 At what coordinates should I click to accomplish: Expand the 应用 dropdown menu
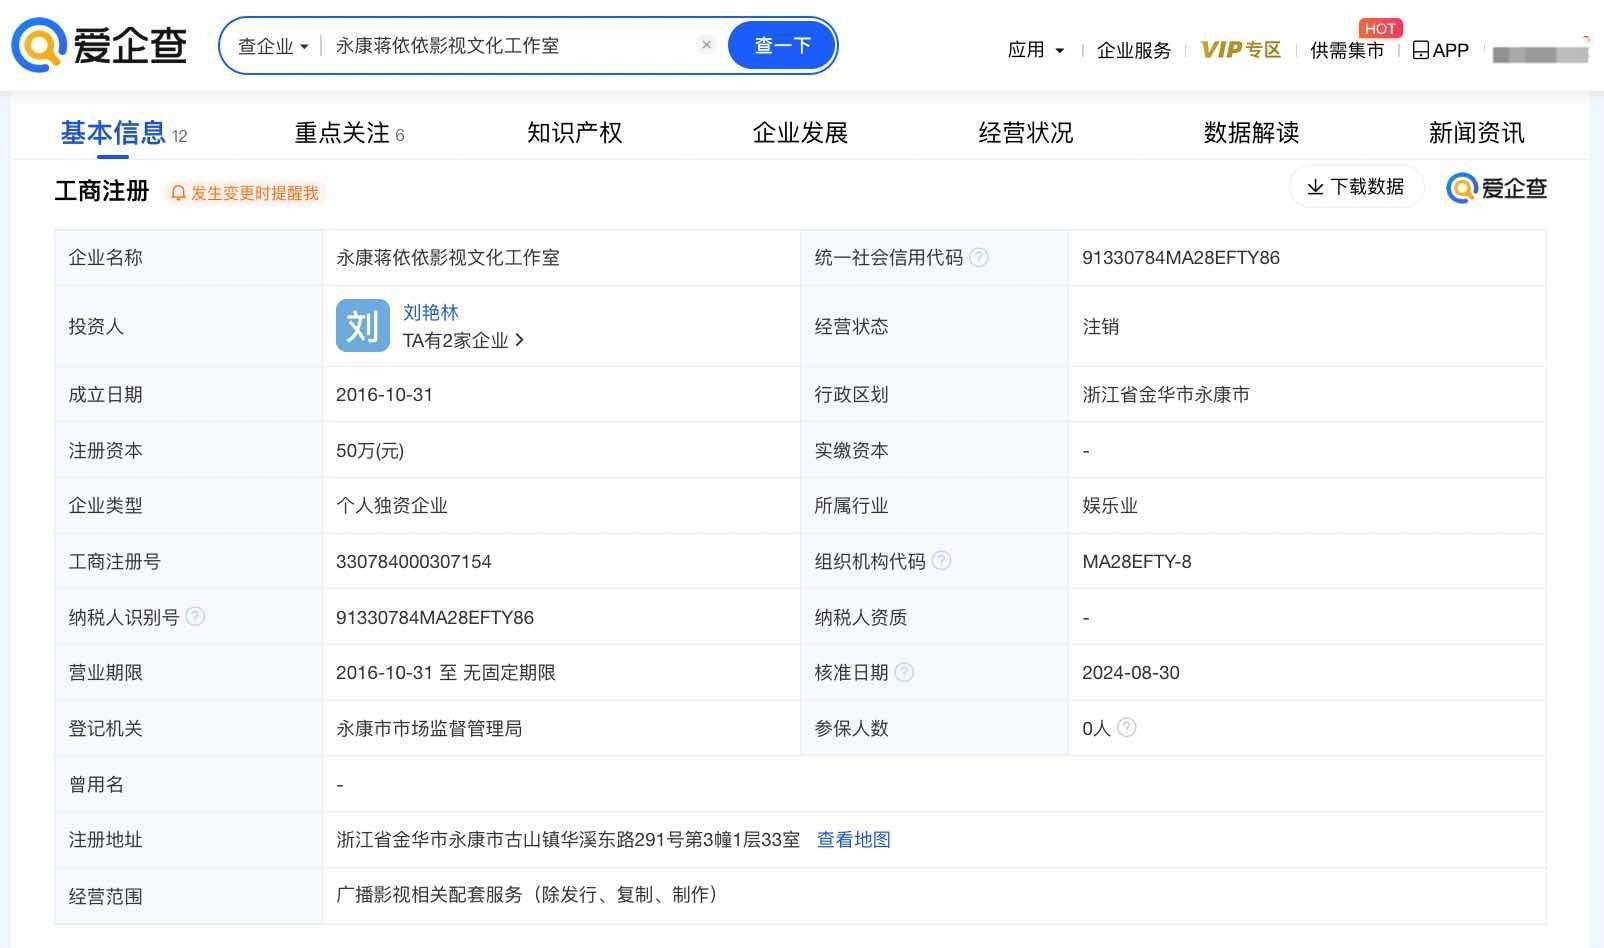[1036, 50]
